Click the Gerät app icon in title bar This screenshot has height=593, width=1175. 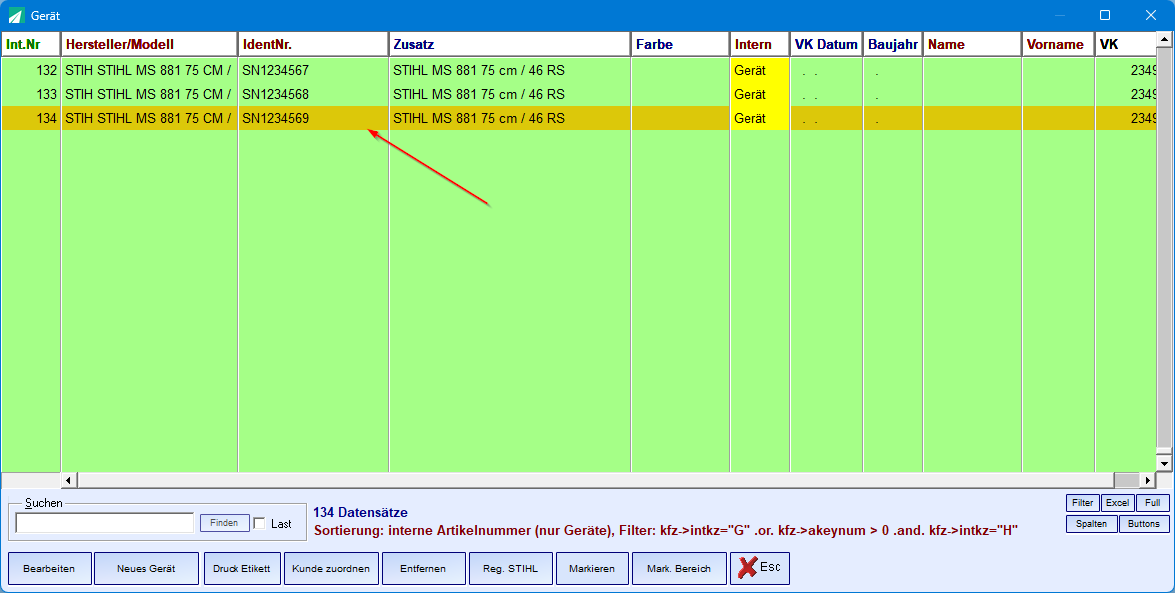(x=16, y=15)
